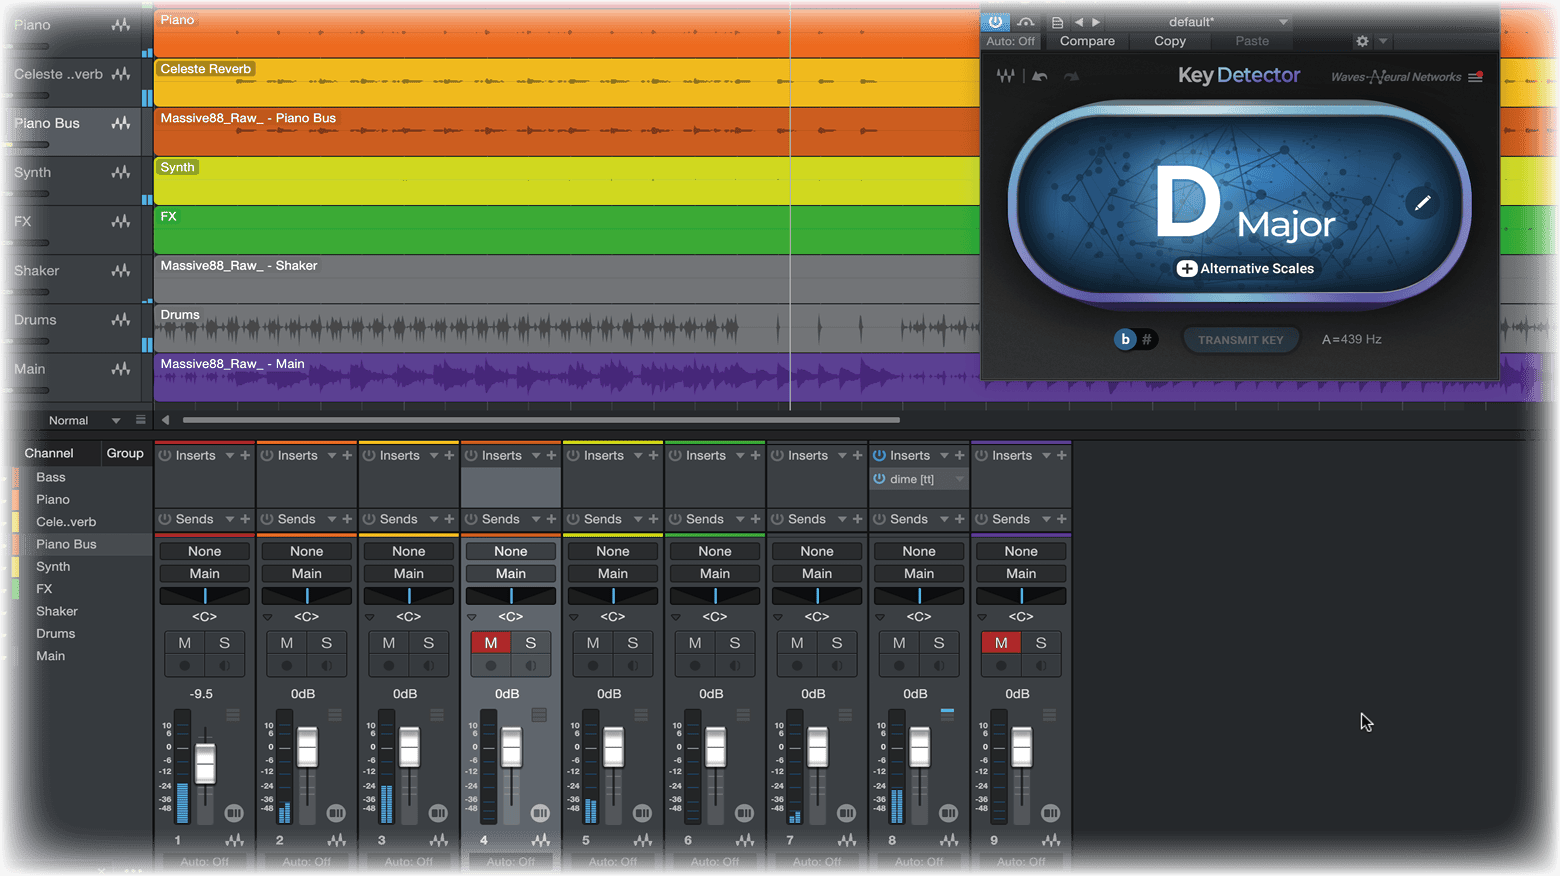Image resolution: width=1560 pixels, height=876 pixels.
Task: Open the plugin window settings gear
Action: (x=1362, y=41)
